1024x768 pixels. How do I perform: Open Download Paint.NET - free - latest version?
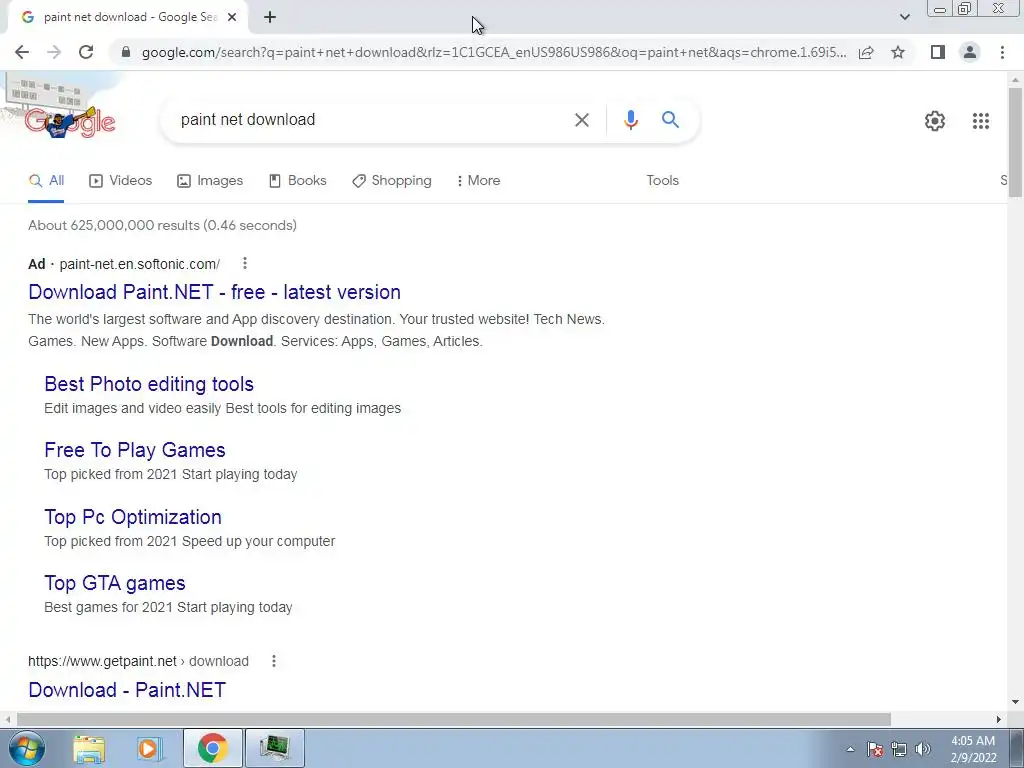point(215,292)
